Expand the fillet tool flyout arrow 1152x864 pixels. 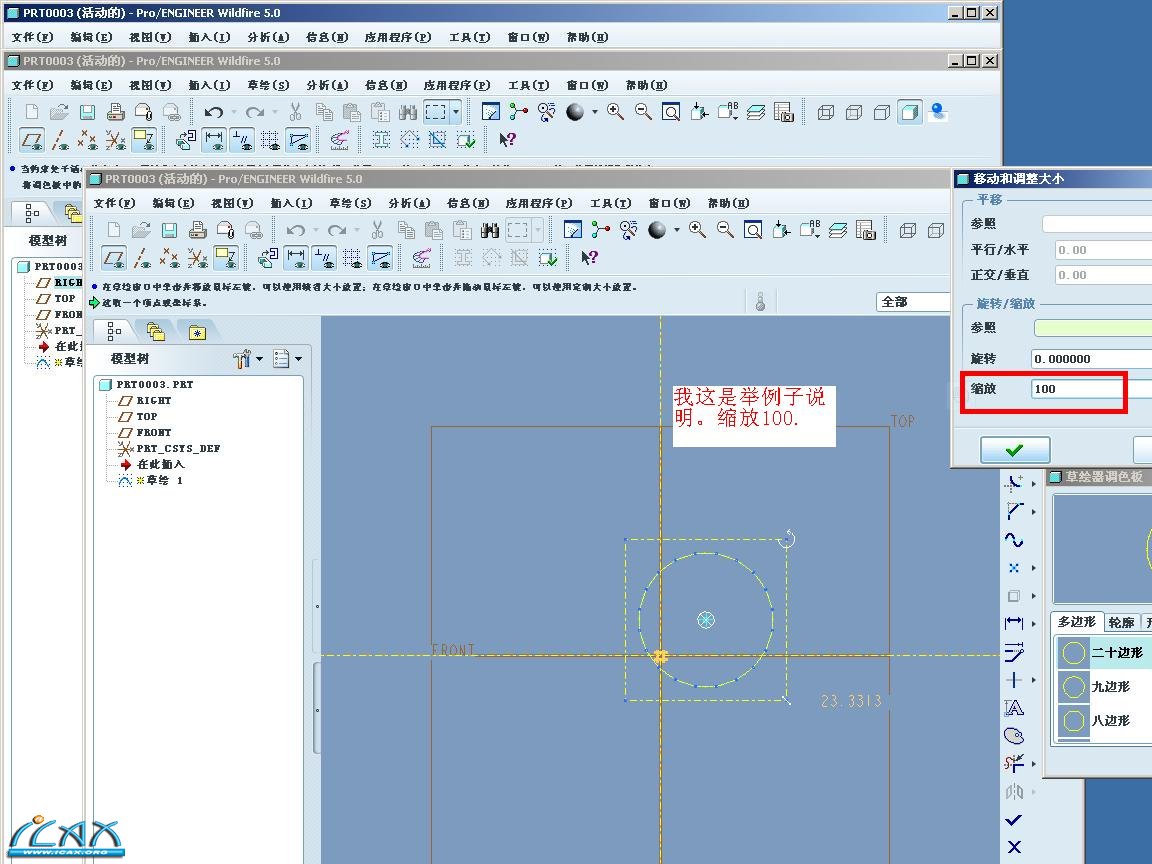click(1034, 483)
